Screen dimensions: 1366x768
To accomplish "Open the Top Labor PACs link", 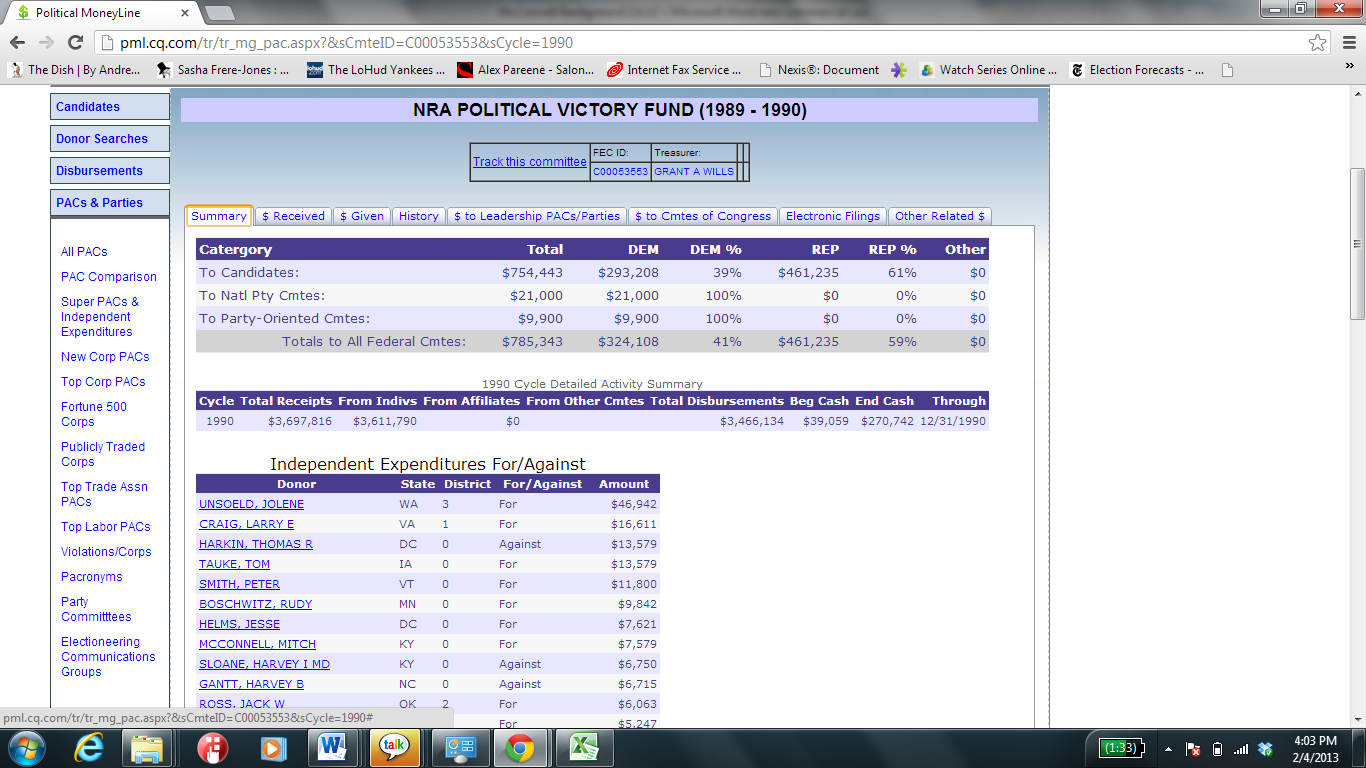I will click(106, 527).
